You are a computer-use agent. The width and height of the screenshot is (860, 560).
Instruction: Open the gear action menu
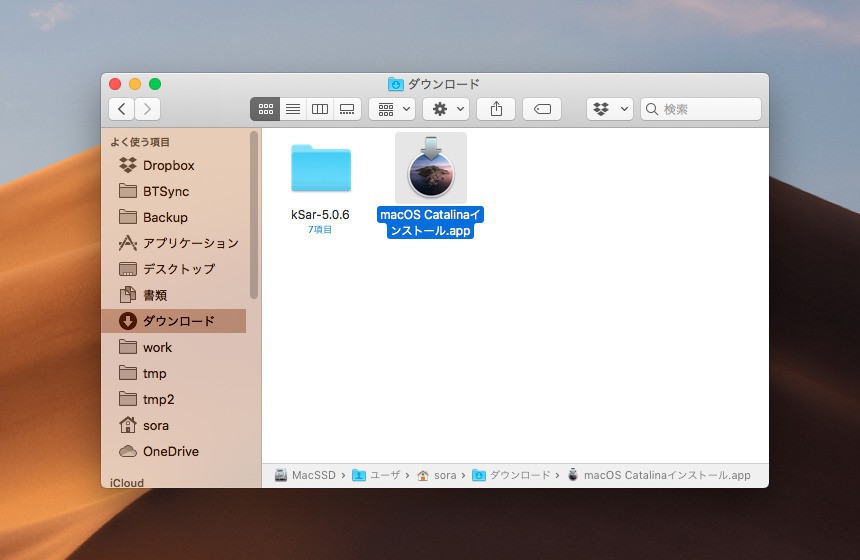(446, 109)
